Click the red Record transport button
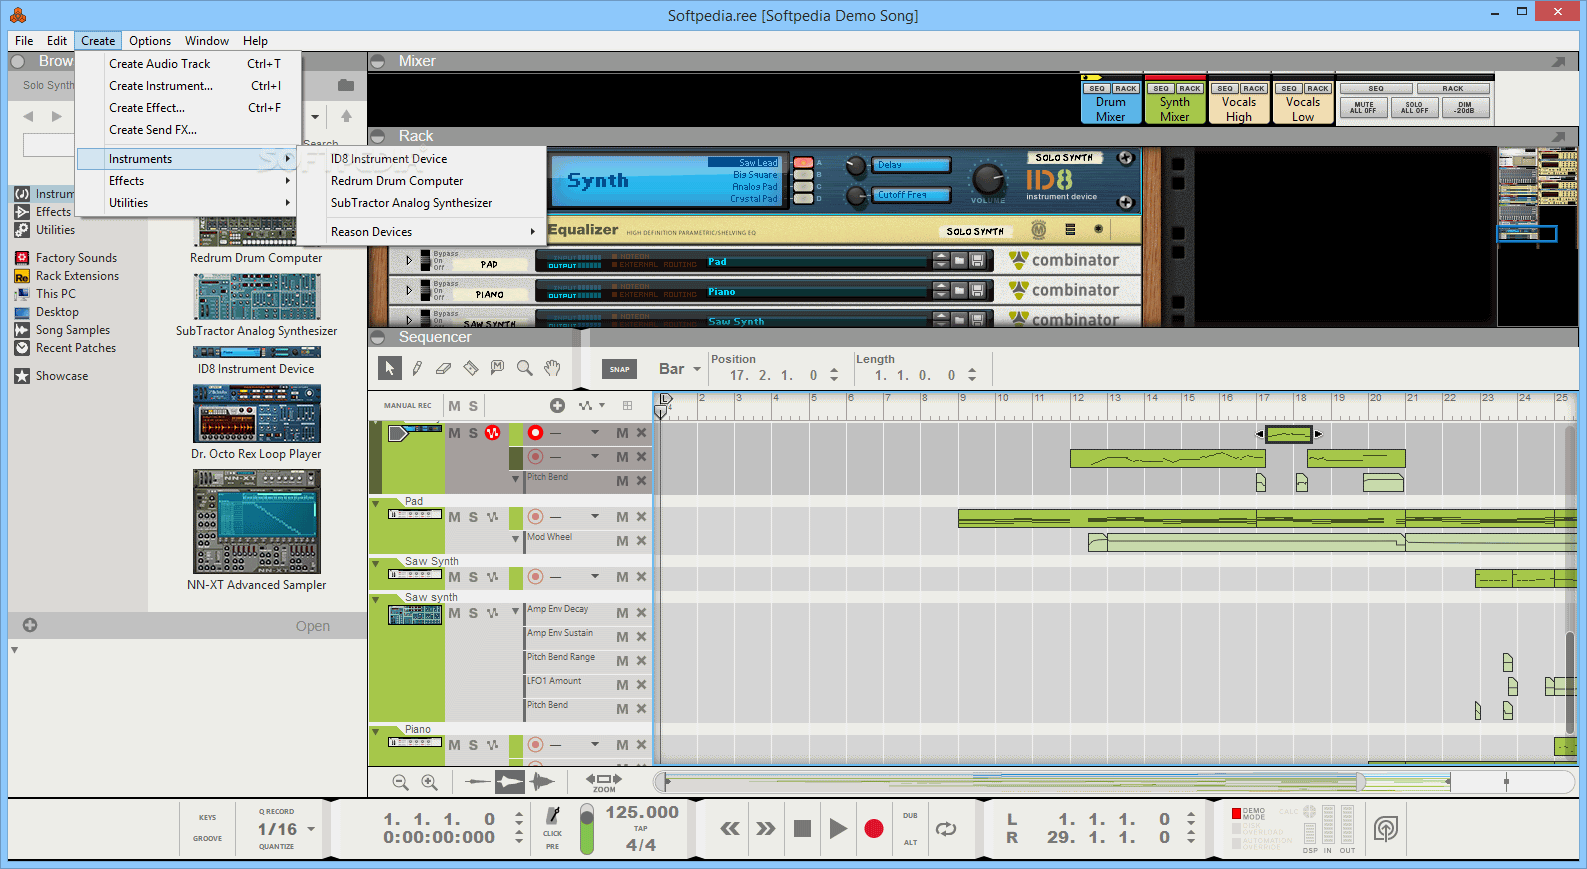The image size is (1587, 869). pos(874,828)
